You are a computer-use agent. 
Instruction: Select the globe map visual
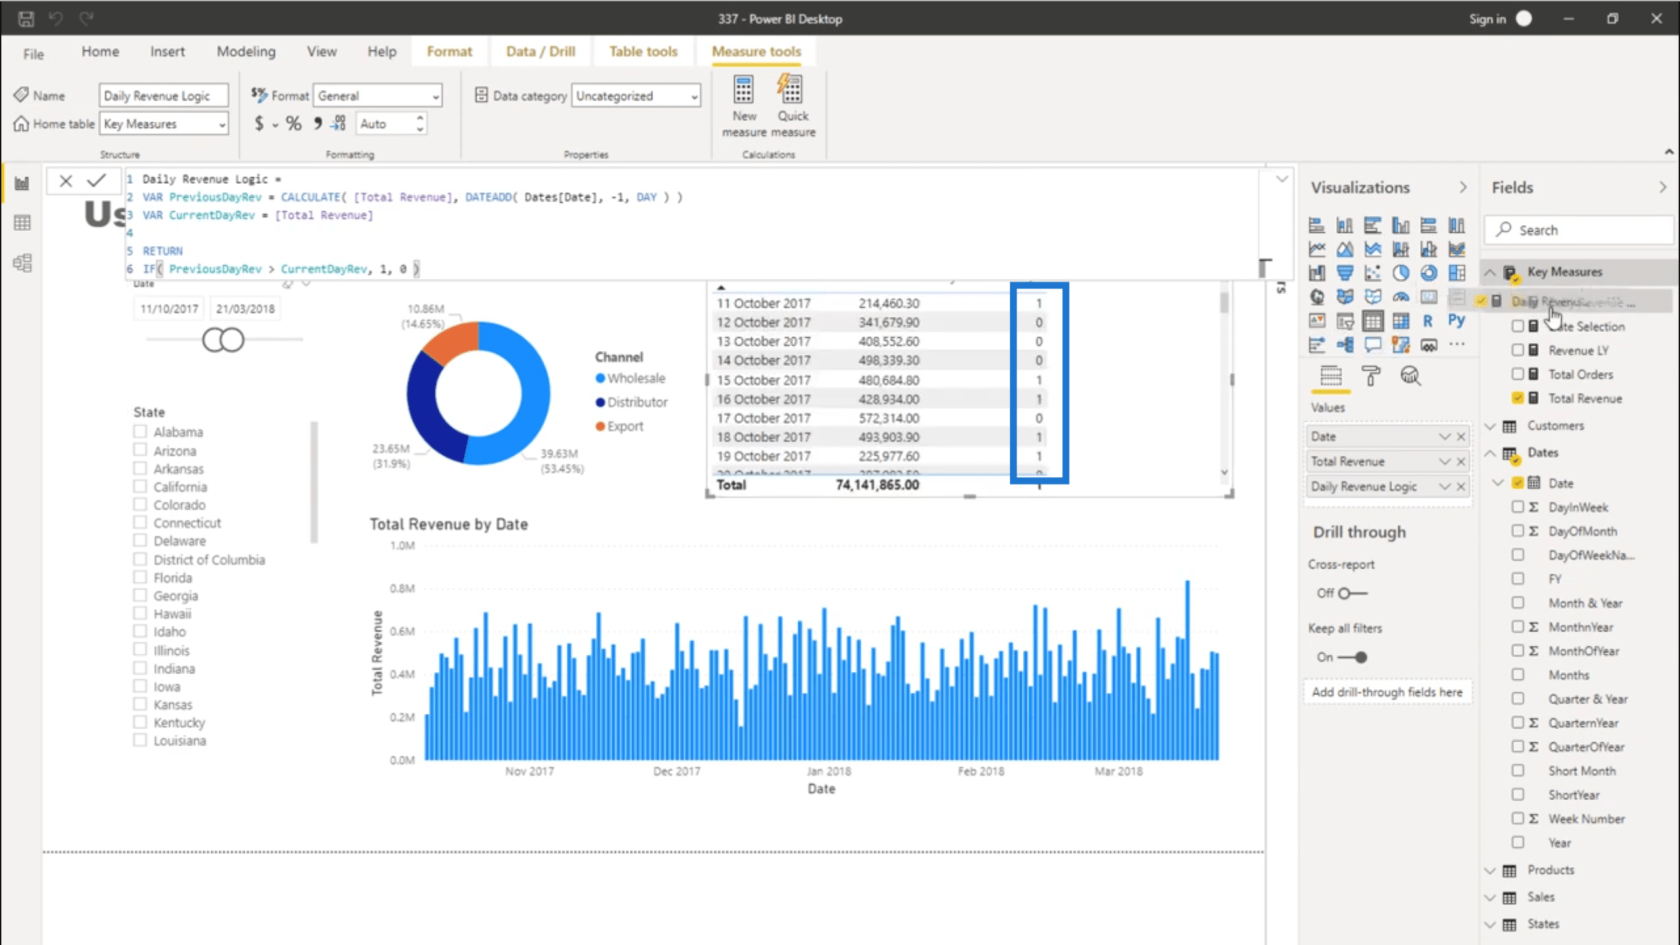1317,297
